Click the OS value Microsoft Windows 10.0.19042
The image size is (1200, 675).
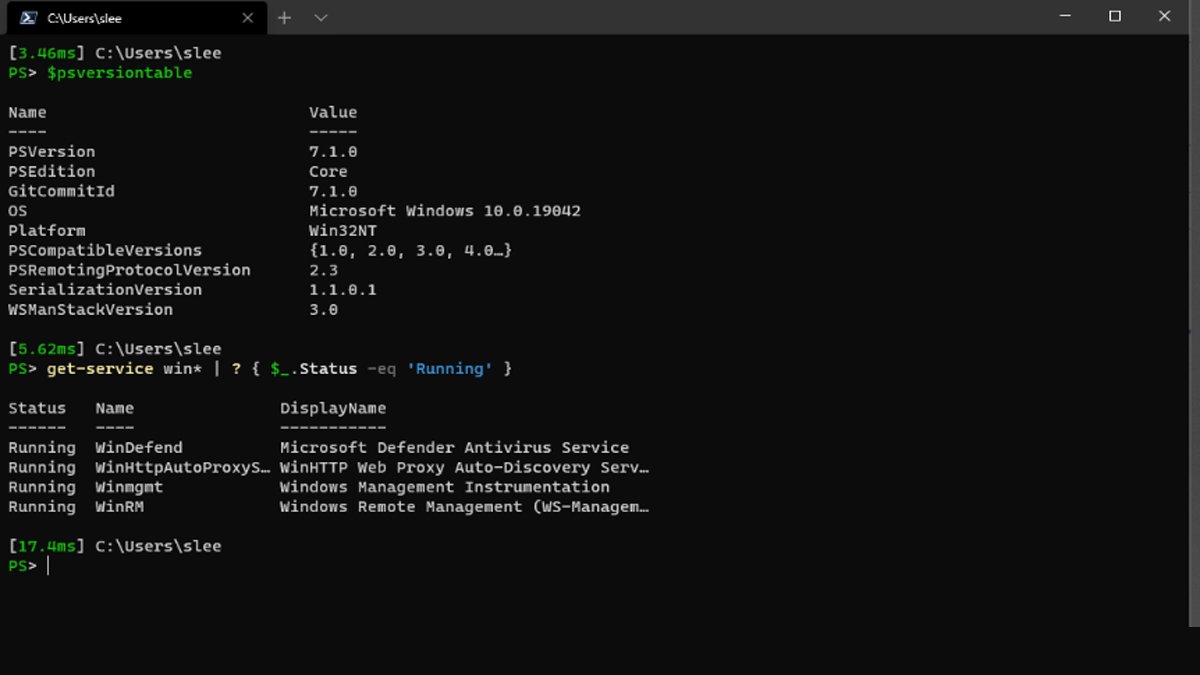446,210
